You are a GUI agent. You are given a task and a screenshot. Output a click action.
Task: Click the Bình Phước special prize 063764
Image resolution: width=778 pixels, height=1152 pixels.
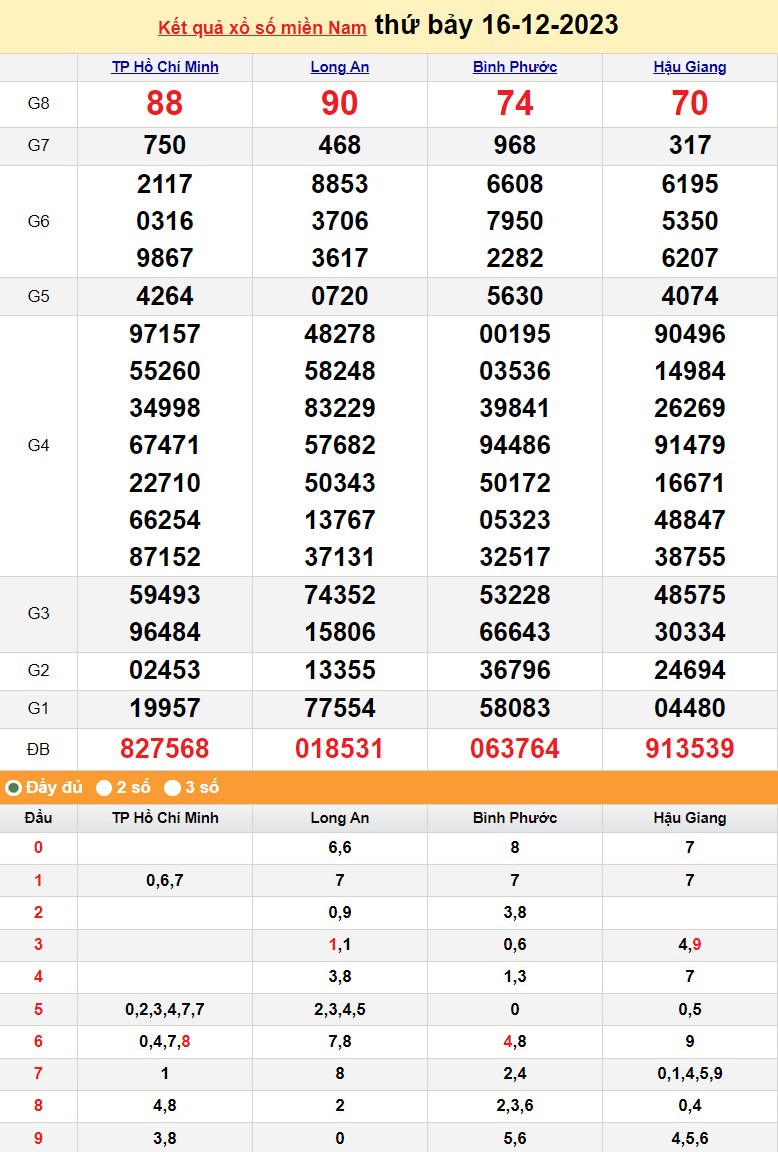click(515, 749)
